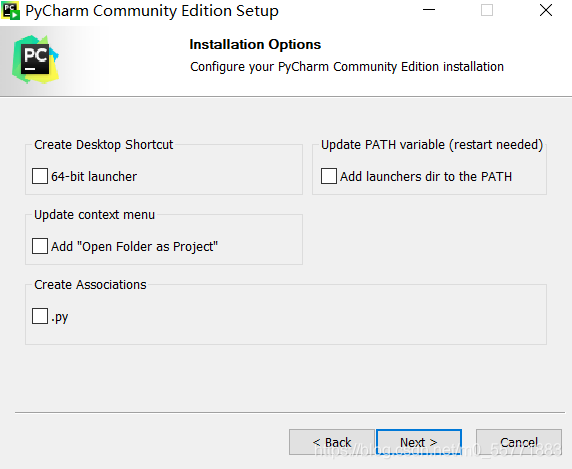Enable the .py file association checkbox

click(40, 316)
